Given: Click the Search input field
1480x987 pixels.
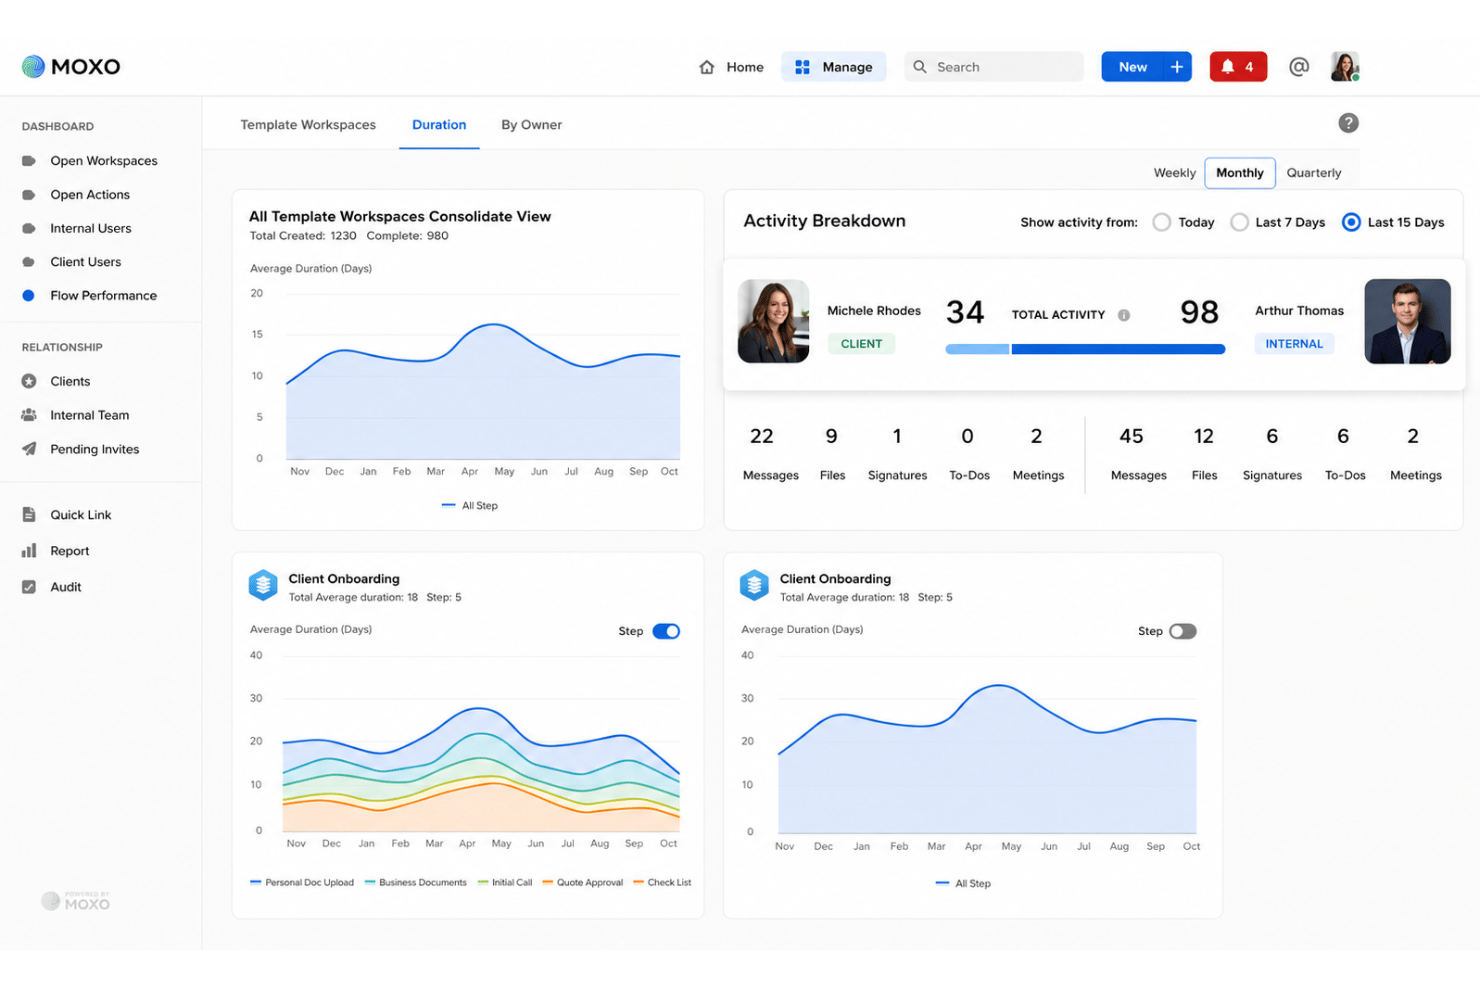Looking at the screenshot, I should (994, 67).
